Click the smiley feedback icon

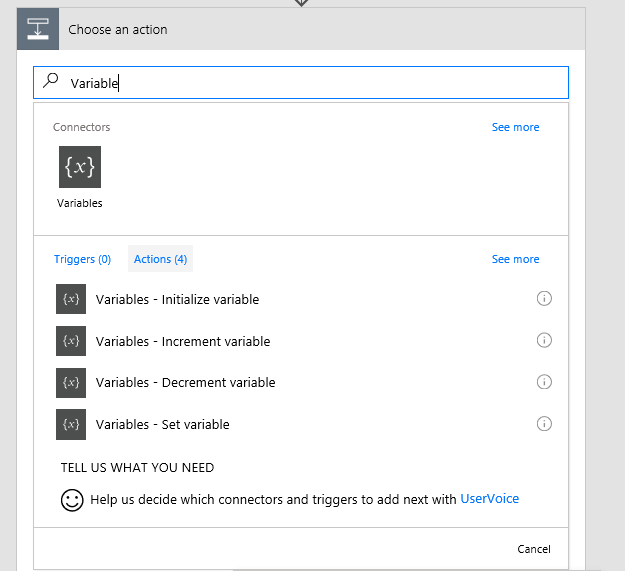pyautogui.click(x=72, y=500)
